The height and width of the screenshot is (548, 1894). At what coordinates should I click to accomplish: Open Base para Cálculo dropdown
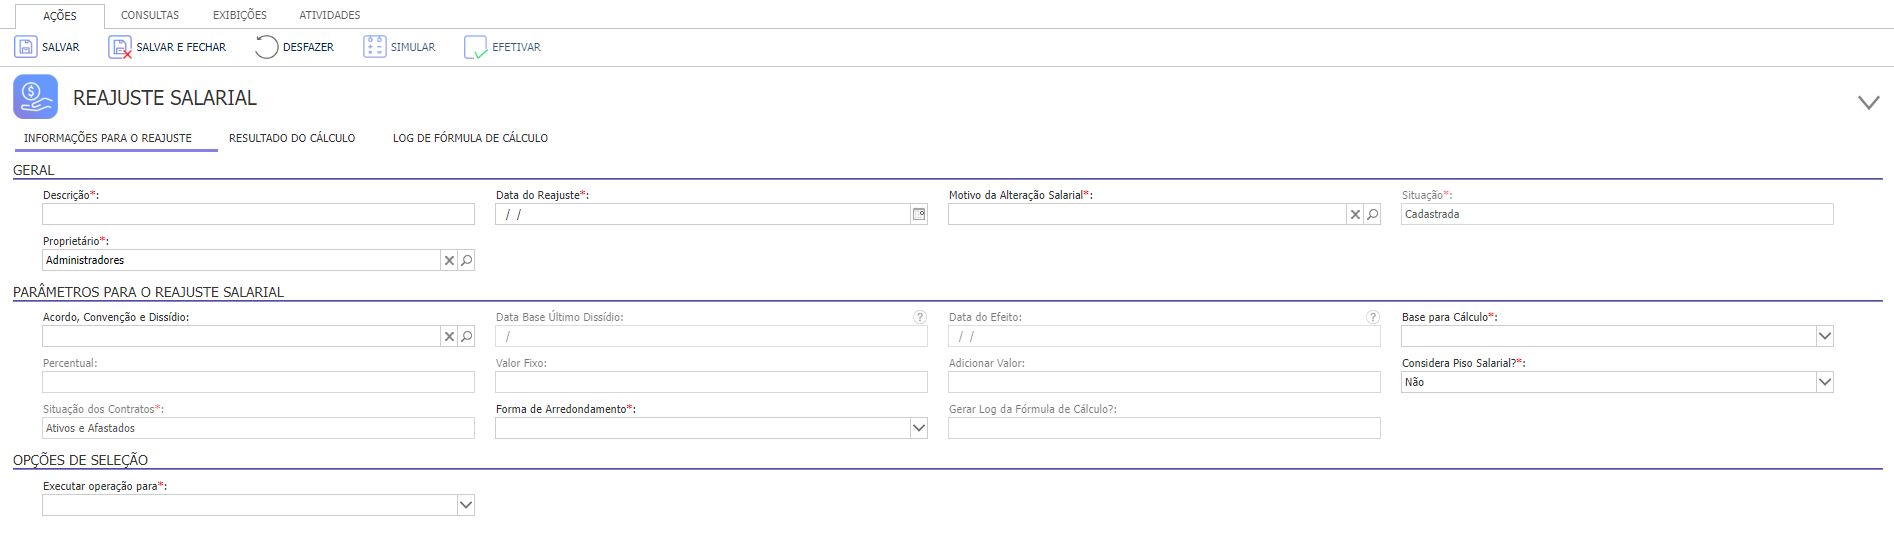tap(1824, 336)
